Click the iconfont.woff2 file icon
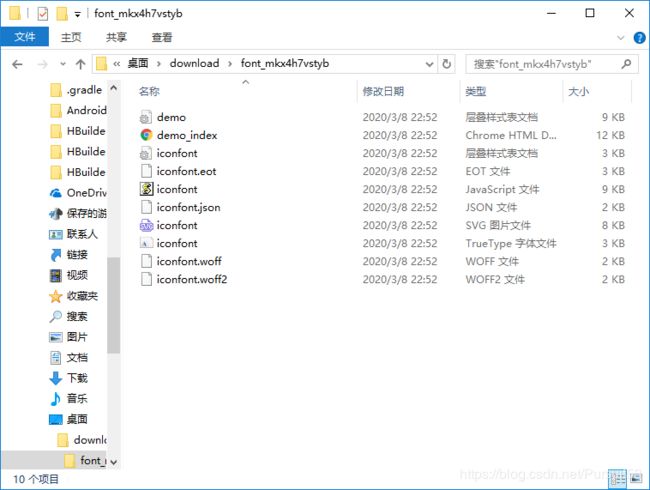 146,279
